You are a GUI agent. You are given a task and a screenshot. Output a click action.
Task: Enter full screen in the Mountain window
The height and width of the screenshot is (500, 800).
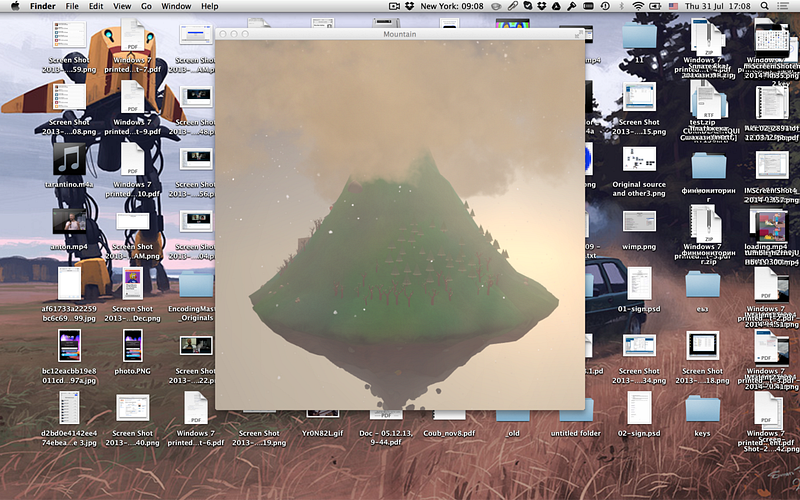tap(579, 34)
